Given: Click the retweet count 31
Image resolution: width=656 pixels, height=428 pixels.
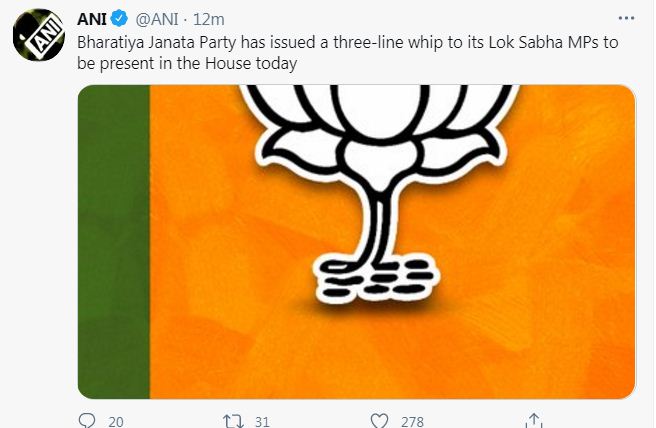Looking at the screenshot, I should (262, 421).
